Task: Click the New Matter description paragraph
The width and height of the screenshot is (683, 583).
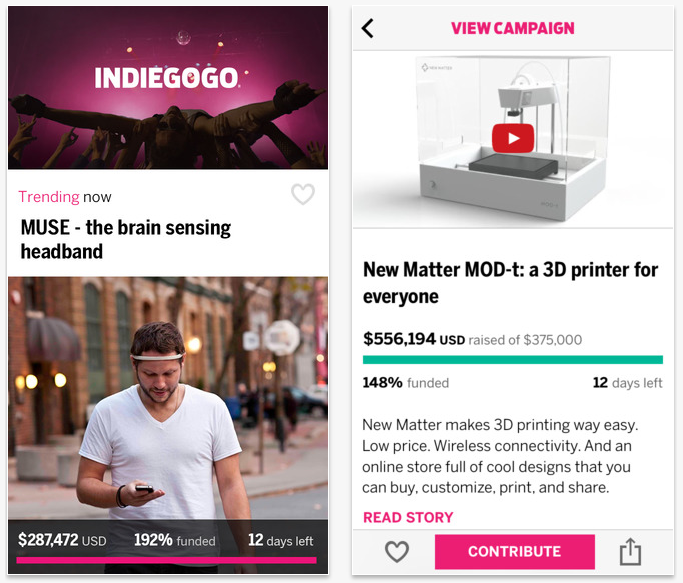Action: point(500,456)
